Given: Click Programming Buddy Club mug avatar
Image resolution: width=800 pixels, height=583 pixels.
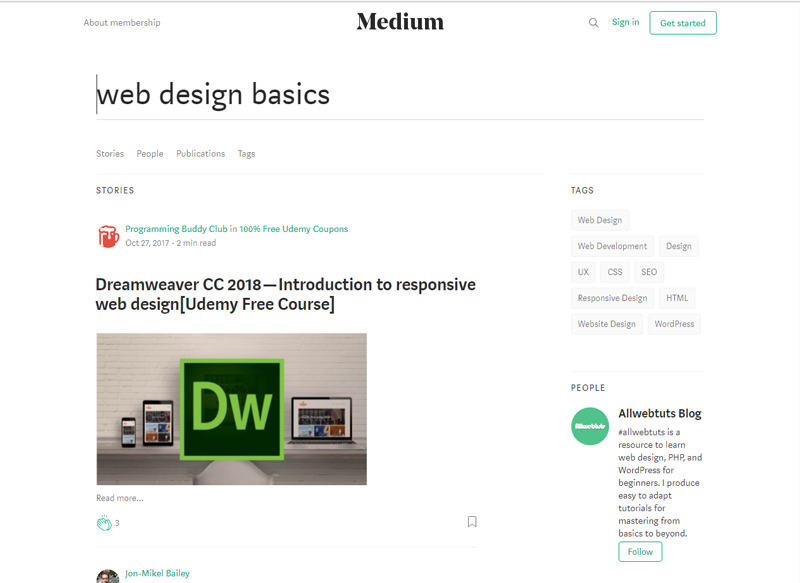Looking at the screenshot, I should pyautogui.click(x=108, y=236).
